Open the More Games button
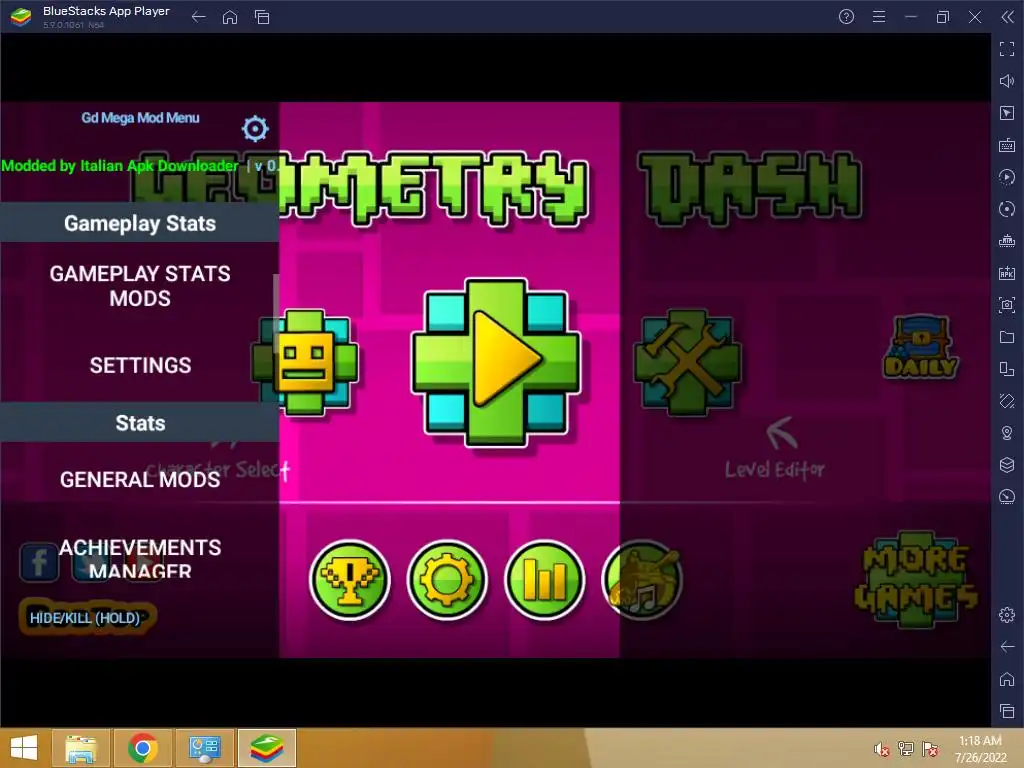This screenshot has height=768, width=1024. click(916, 580)
